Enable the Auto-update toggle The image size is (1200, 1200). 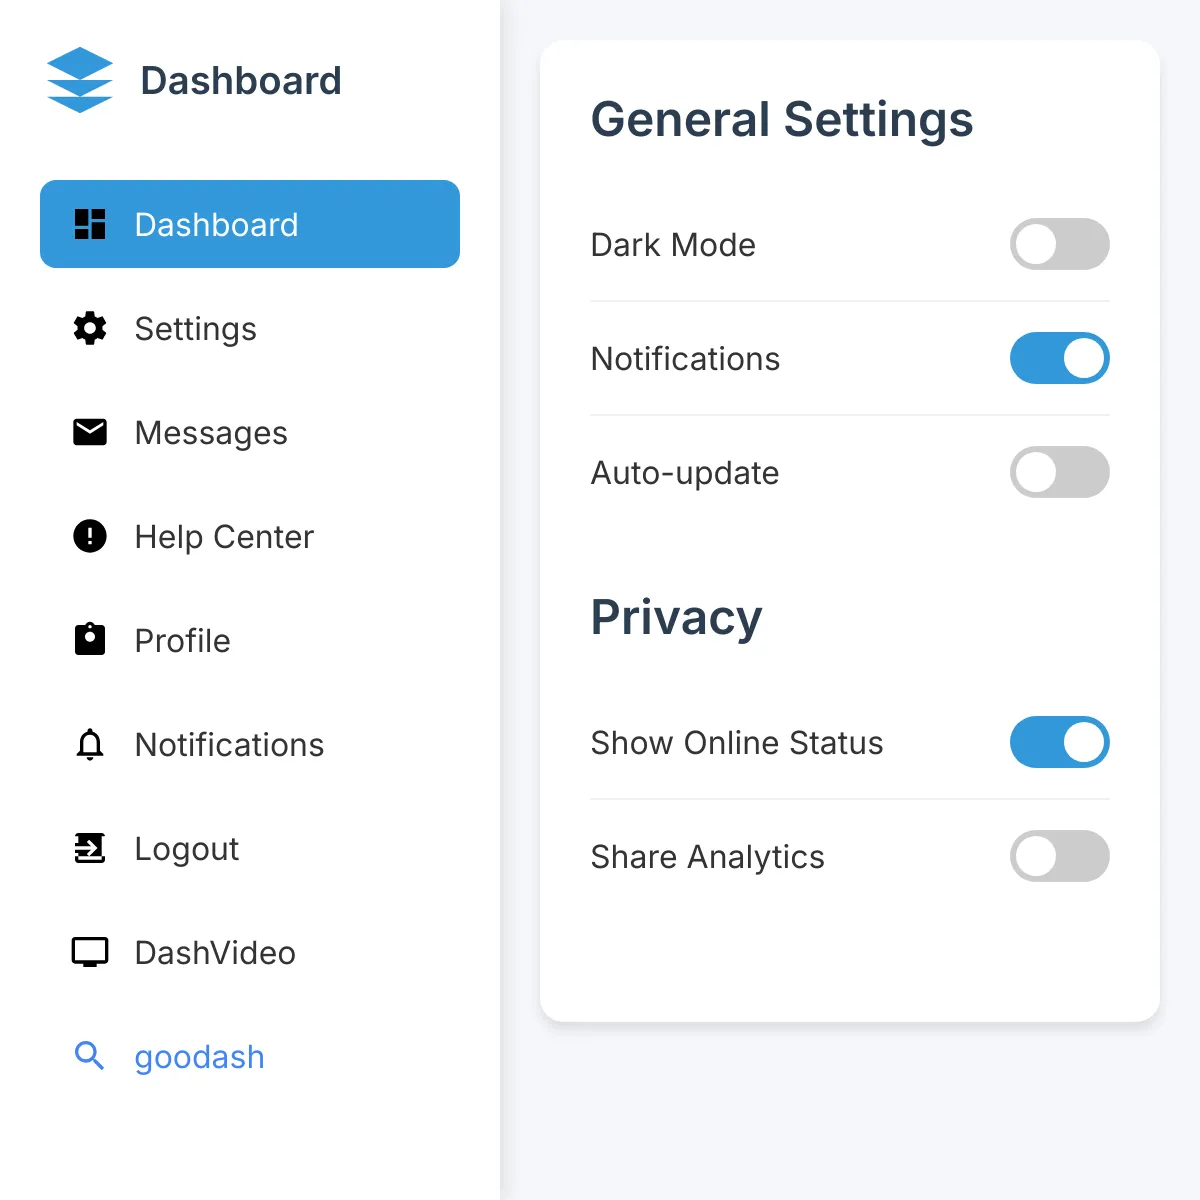click(x=1060, y=472)
